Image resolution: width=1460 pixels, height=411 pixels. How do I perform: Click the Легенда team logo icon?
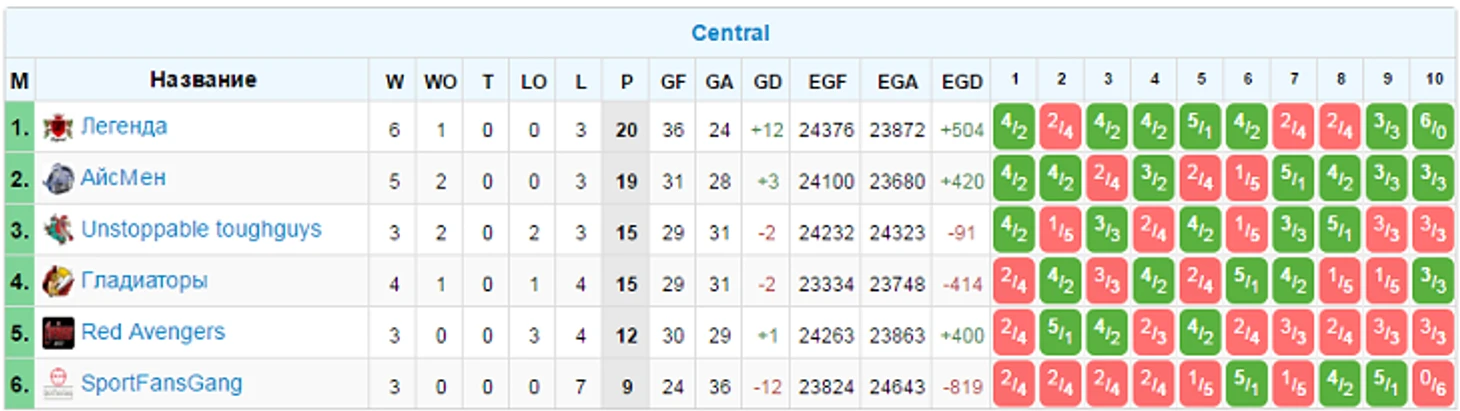point(58,127)
